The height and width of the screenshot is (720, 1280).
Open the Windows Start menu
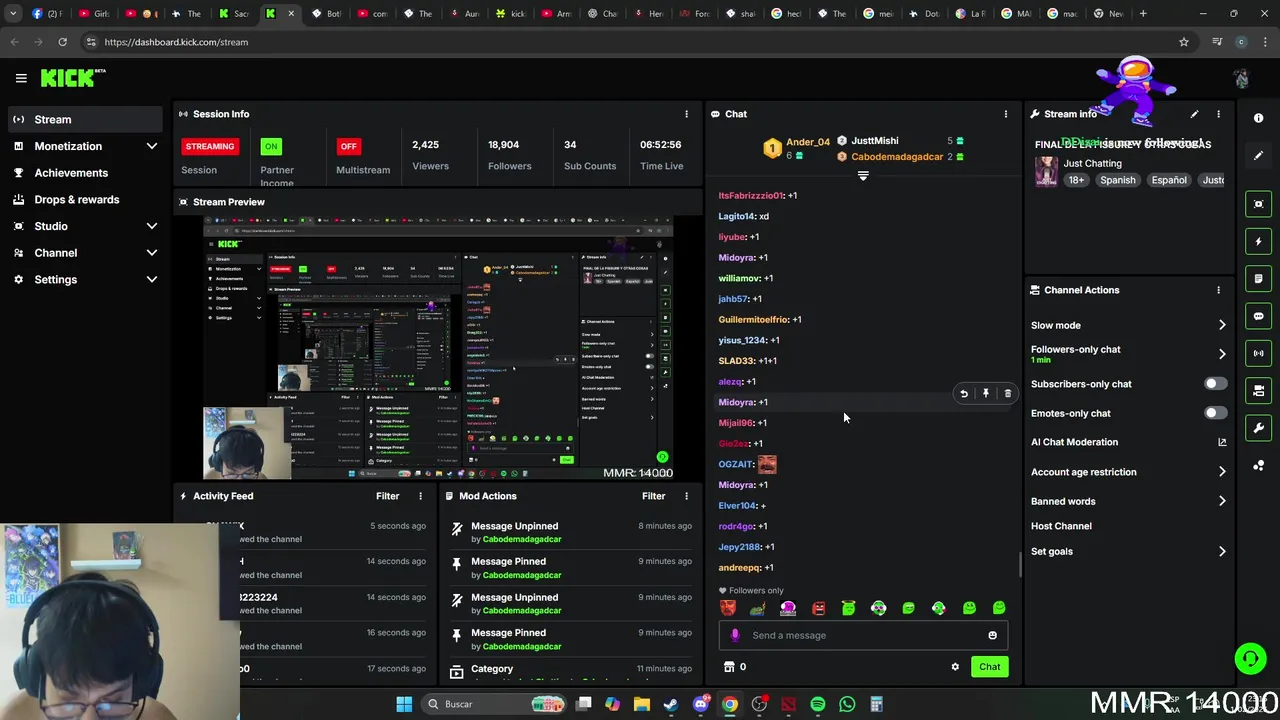pyautogui.click(x=404, y=704)
